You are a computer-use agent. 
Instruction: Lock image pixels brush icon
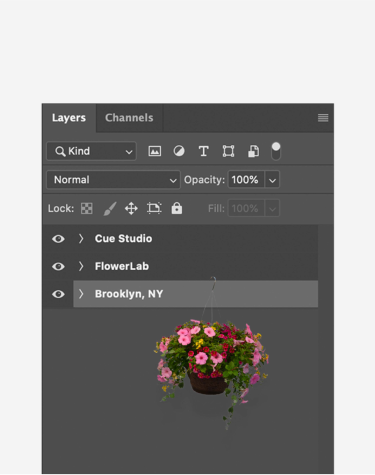coord(110,209)
